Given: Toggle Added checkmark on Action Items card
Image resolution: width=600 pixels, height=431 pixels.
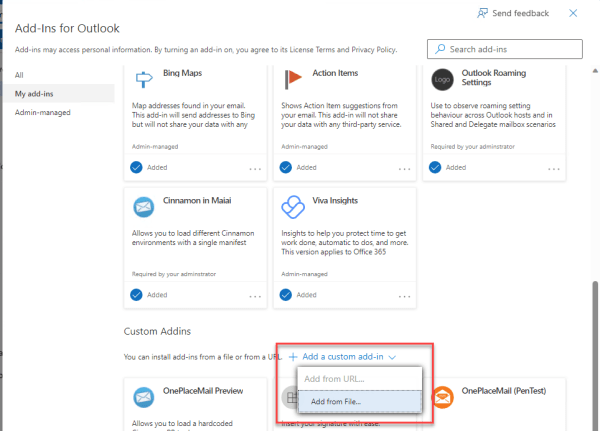Looking at the screenshot, I should click(x=286, y=168).
